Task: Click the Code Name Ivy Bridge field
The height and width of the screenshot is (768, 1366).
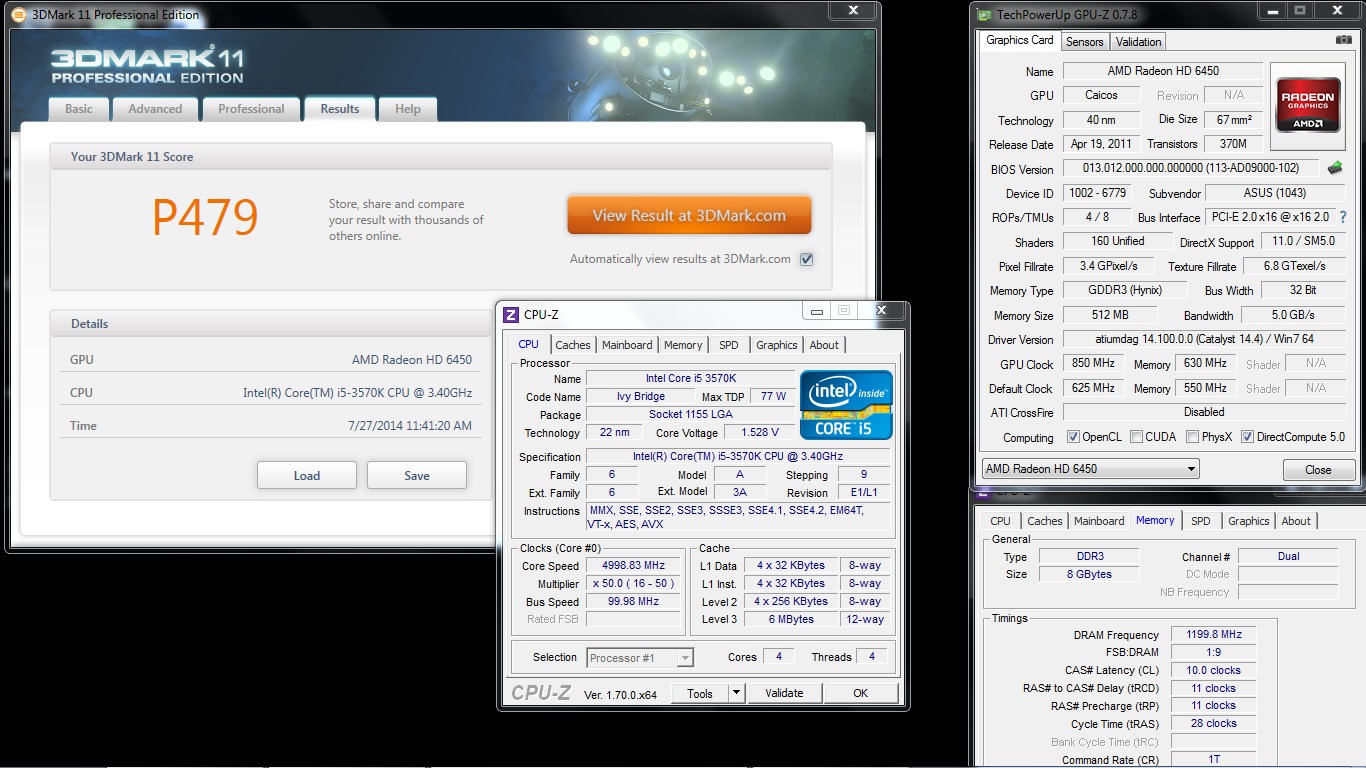Action: coord(638,397)
